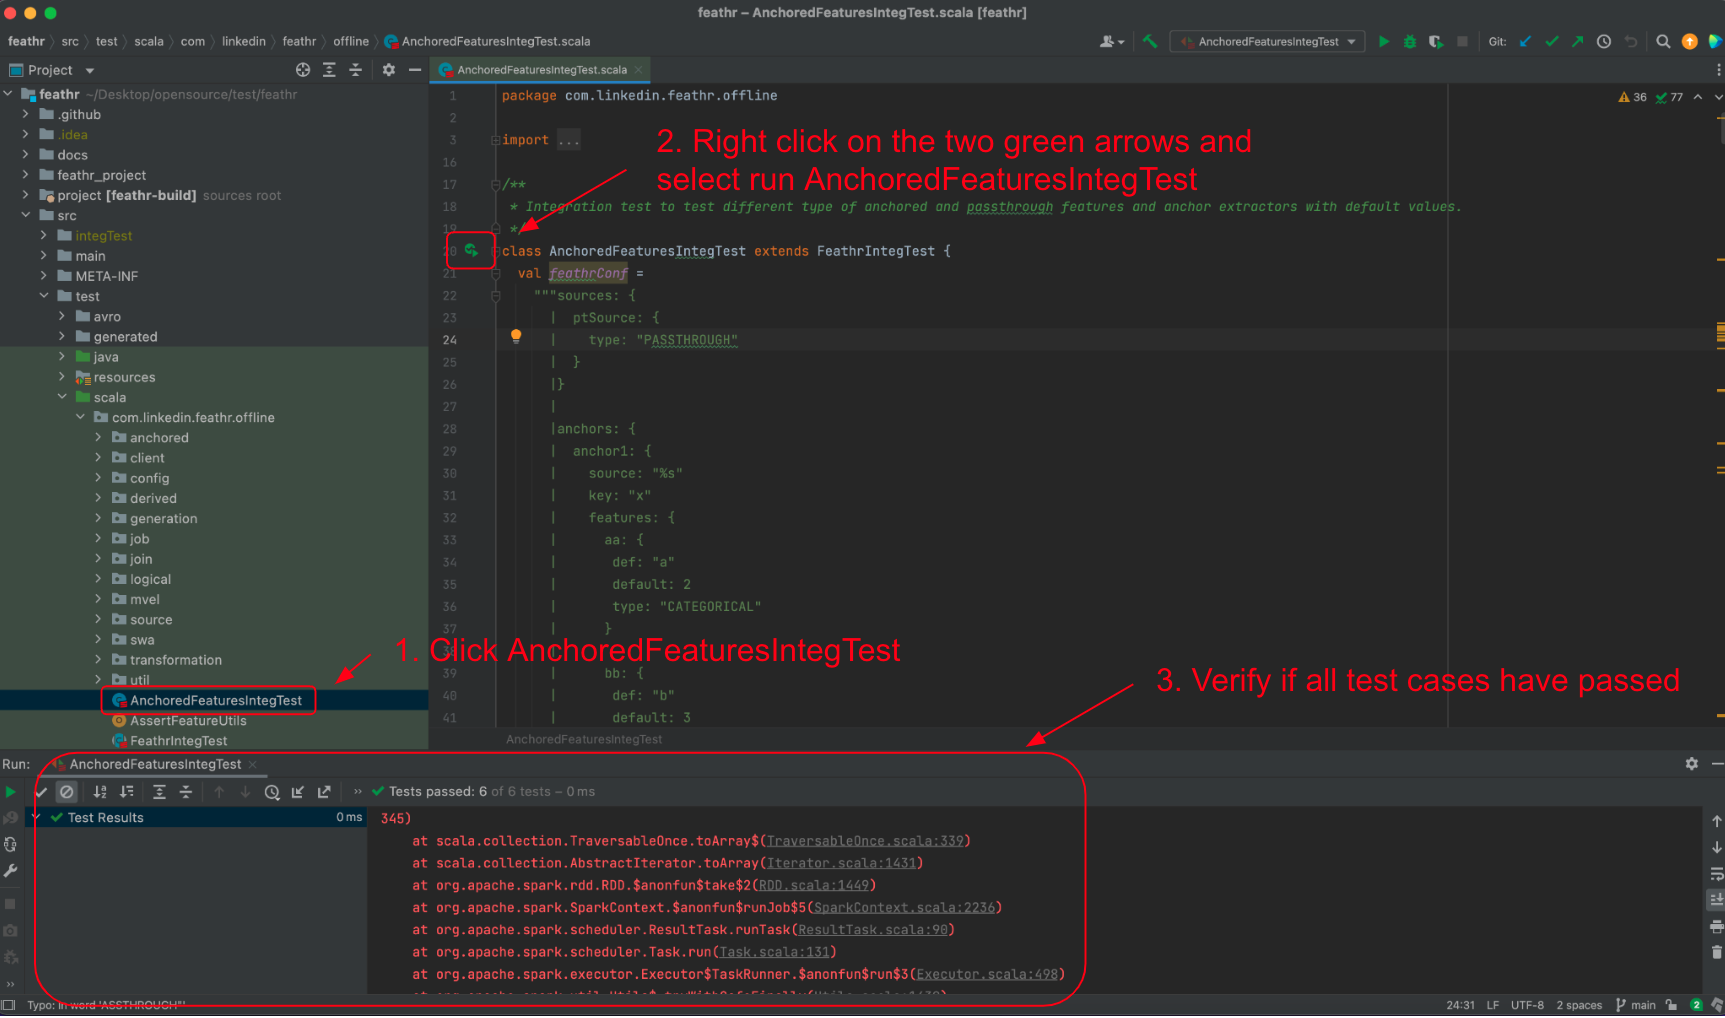Open SparkContext.scala:2236 stack trace link

[x=905, y=908]
